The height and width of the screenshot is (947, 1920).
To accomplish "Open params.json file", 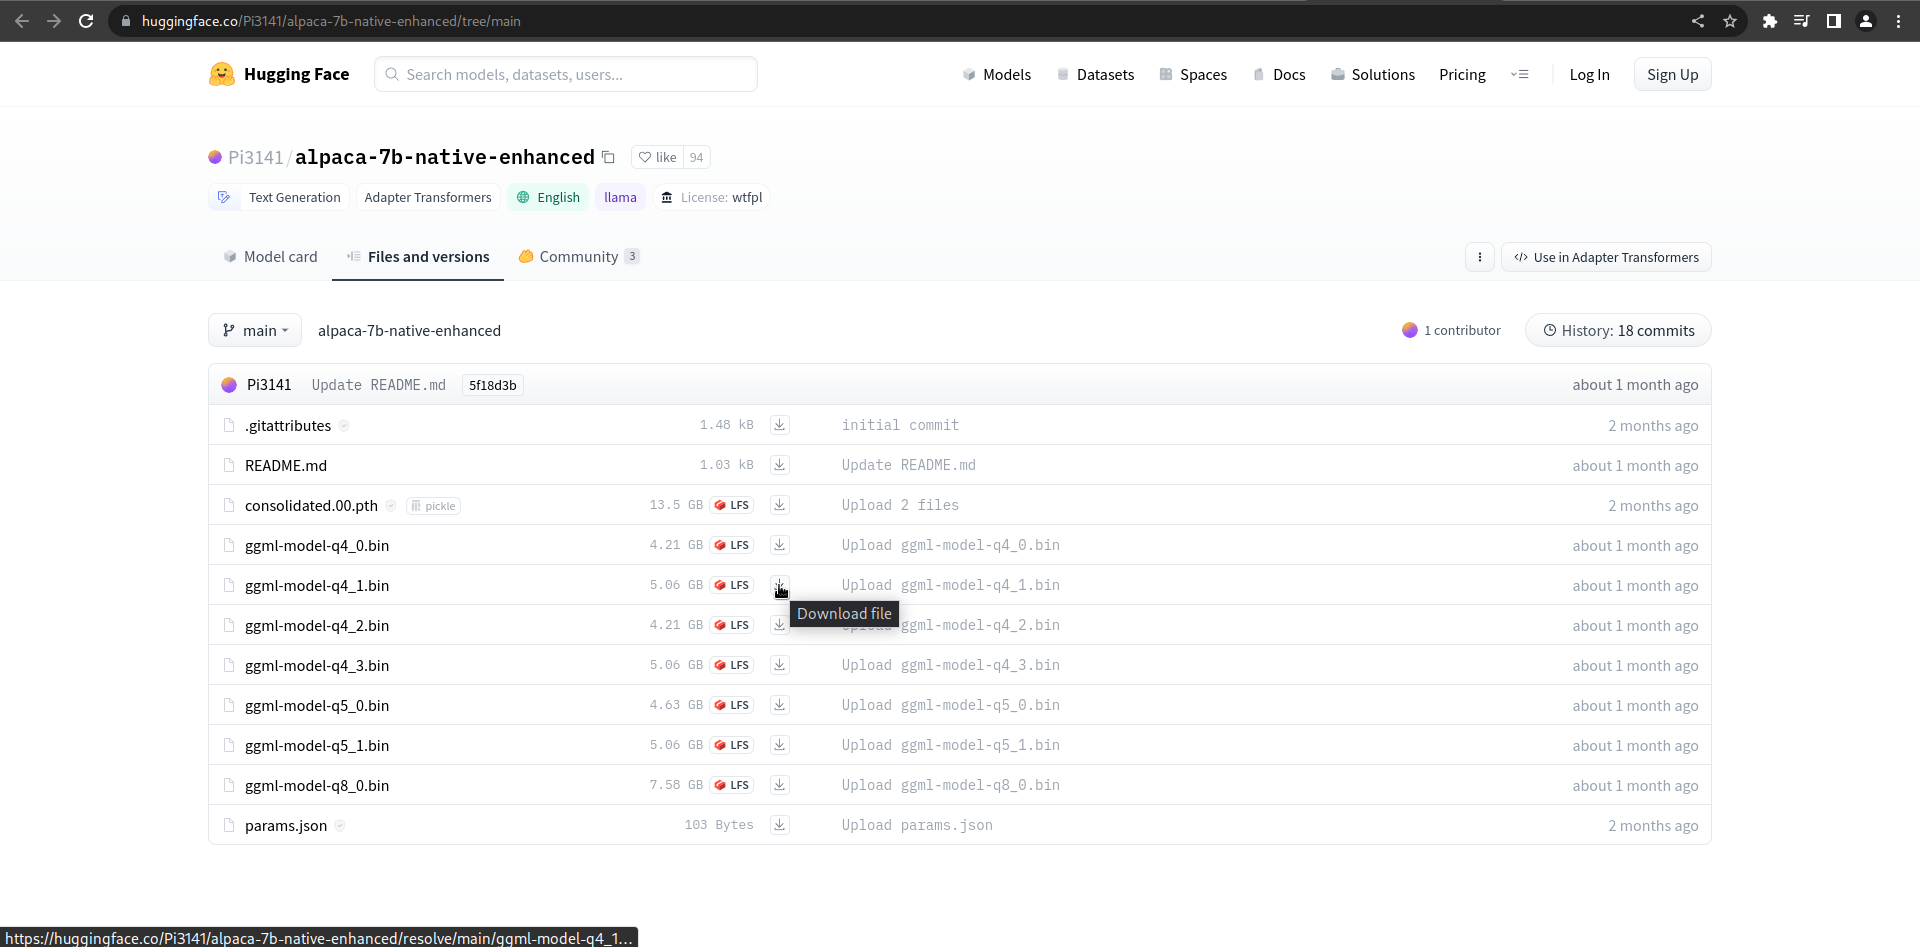I will (x=286, y=825).
